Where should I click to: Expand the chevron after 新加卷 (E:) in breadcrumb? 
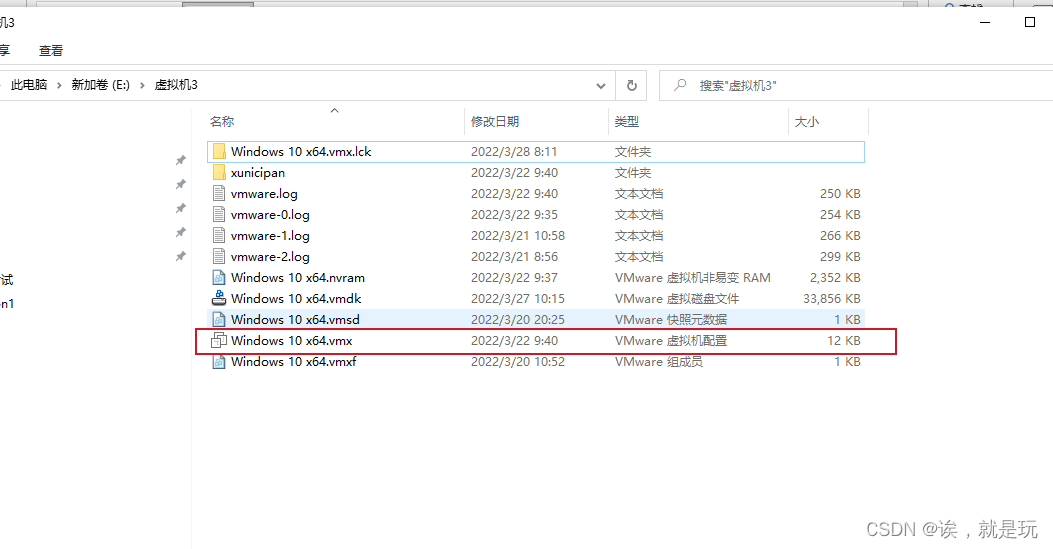pyautogui.click(x=142, y=85)
